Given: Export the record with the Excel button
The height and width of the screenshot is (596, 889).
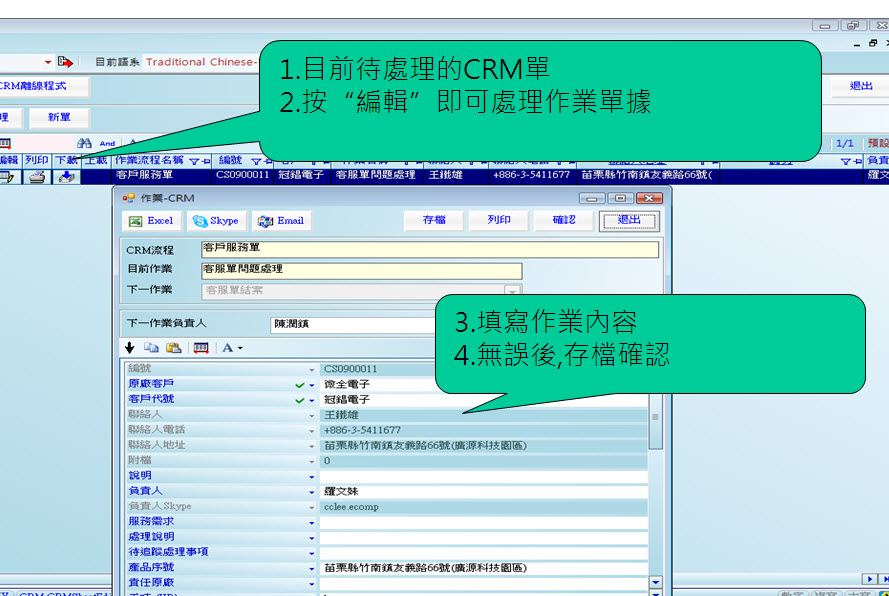Looking at the screenshot, I should [150, 221].
